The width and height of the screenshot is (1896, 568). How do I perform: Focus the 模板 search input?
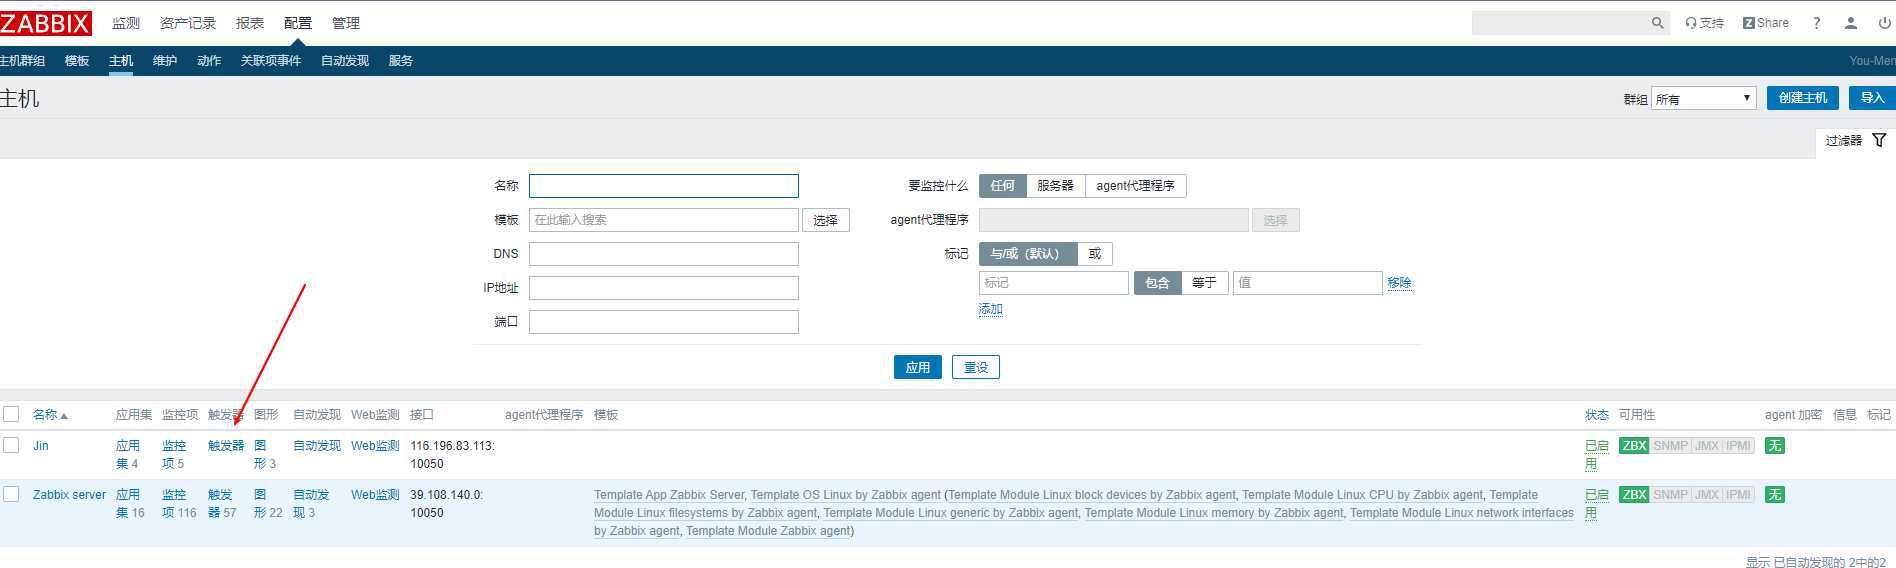click(x=664, y=220)
